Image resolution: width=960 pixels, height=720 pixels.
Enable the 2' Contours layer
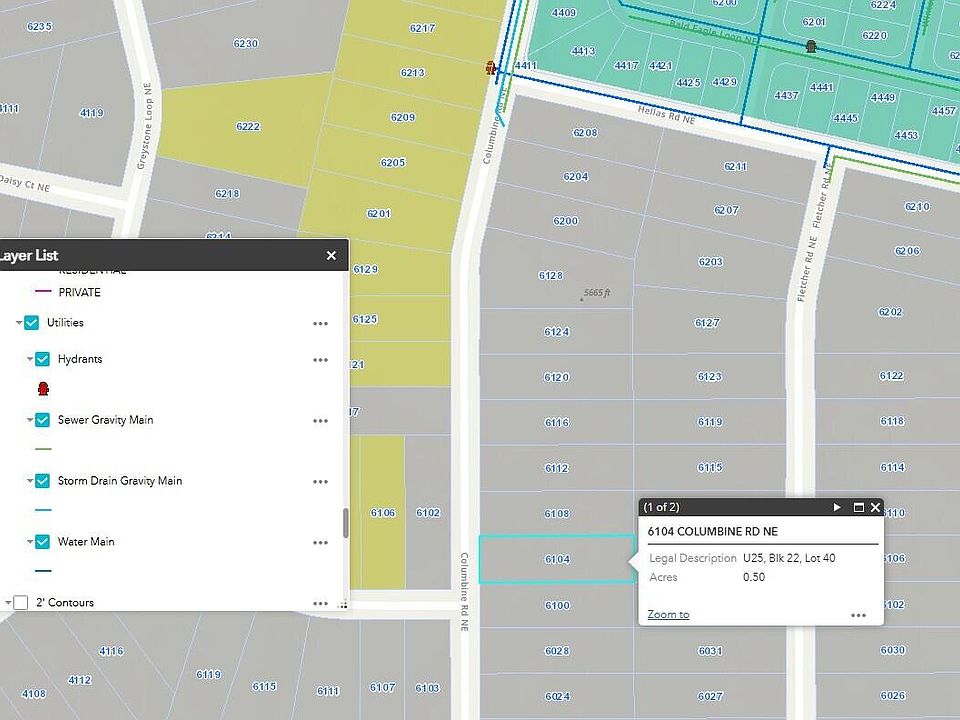(21, 603)
